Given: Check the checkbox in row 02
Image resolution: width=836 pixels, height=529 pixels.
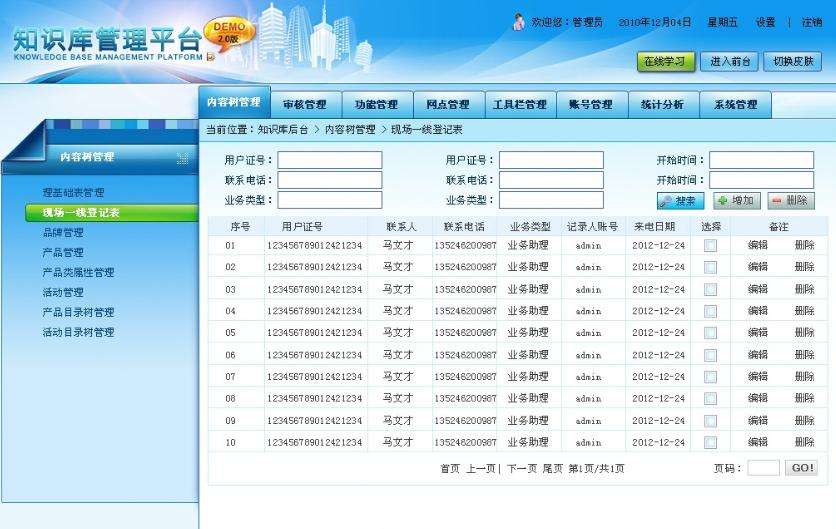Looking at the screenshot, I should (710, 267).
